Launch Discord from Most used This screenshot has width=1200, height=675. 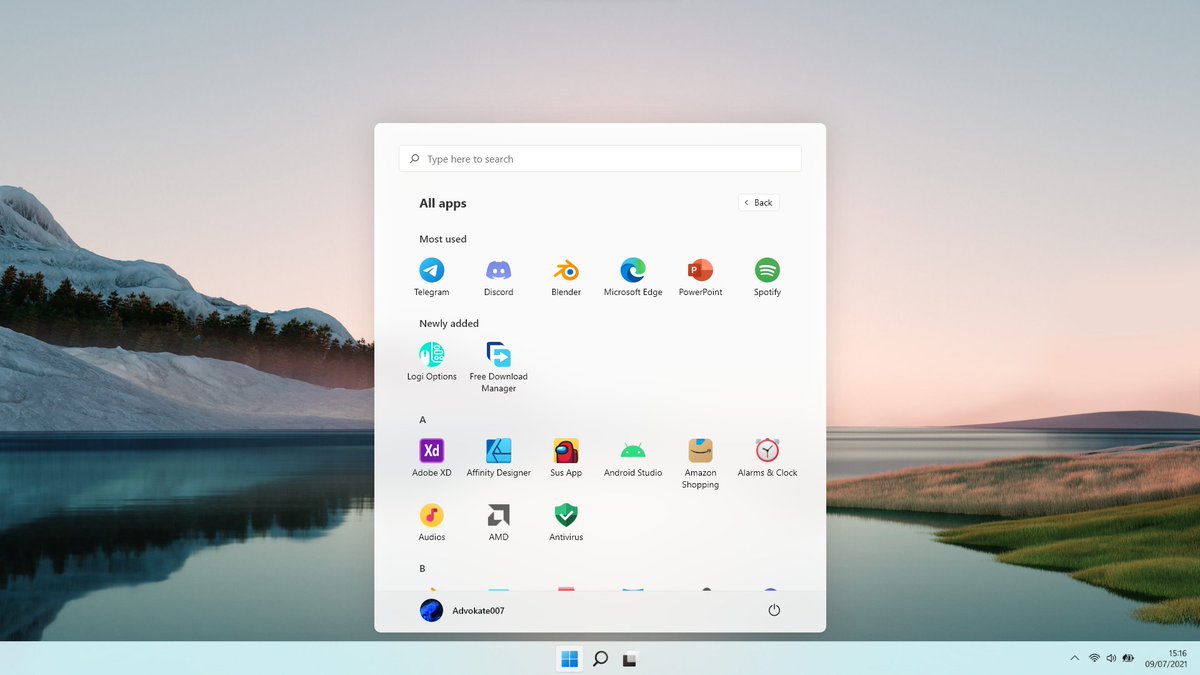pos(498,277)
